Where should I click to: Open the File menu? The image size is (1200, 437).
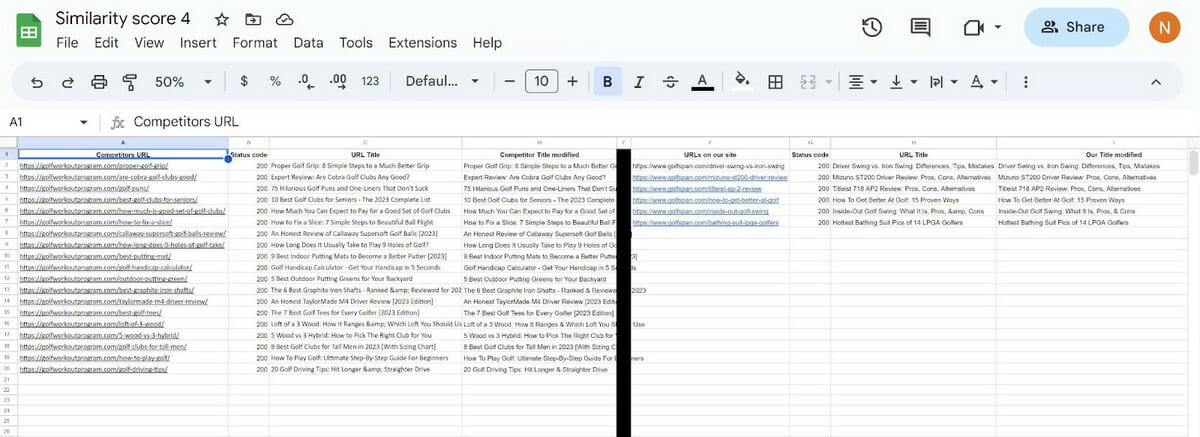[67, 43]
